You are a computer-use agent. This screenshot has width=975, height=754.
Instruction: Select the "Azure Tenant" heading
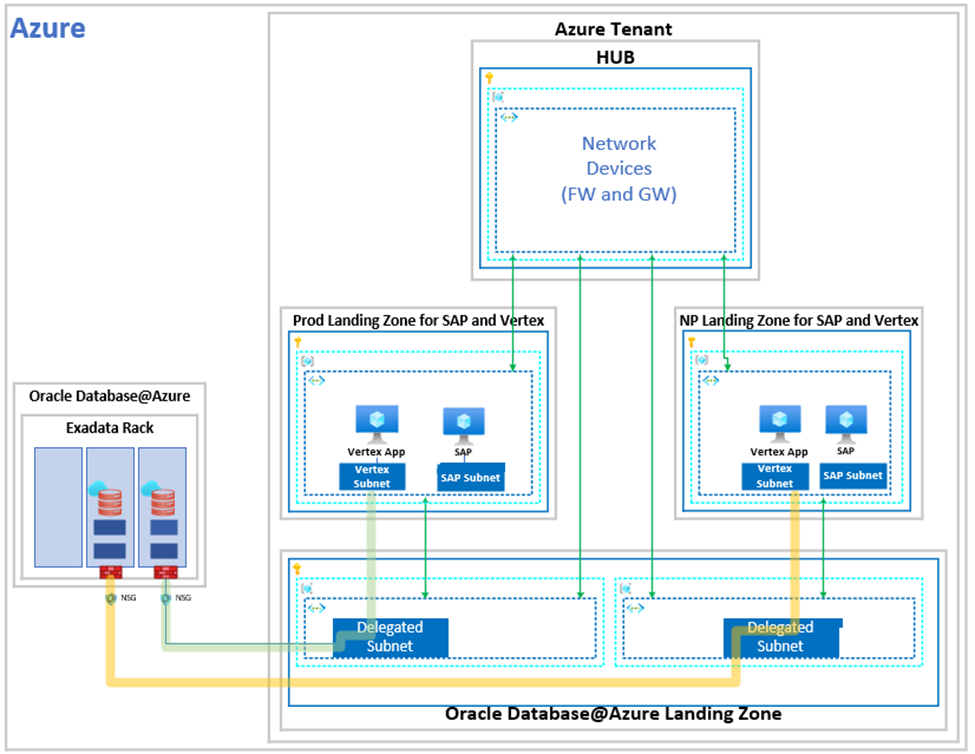[613, 29]
